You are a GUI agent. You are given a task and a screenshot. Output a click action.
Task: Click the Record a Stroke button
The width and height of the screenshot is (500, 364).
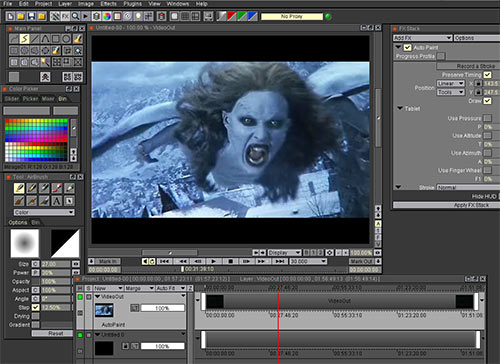click(468, 66)
